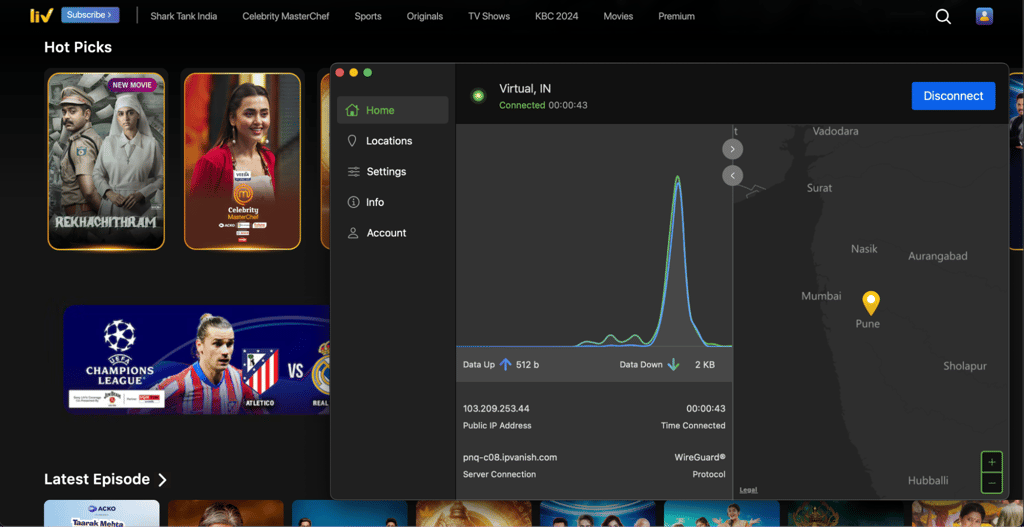This screenshot has height=527, width=1024.
Task: Open Sports menu item
Action: click(368, 16)
